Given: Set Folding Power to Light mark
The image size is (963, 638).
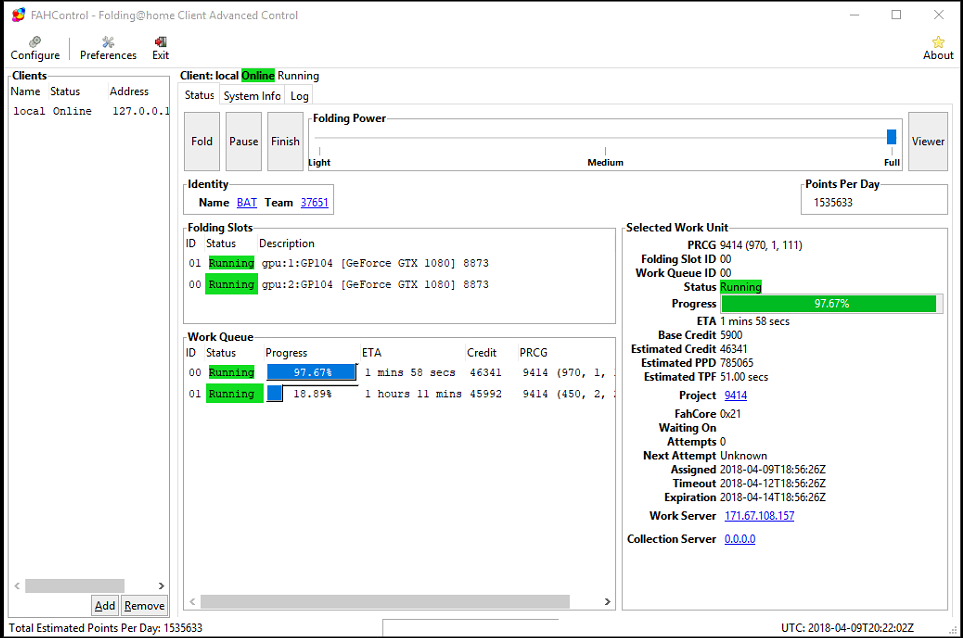Looking at the screenshot, I should (319, 162).
